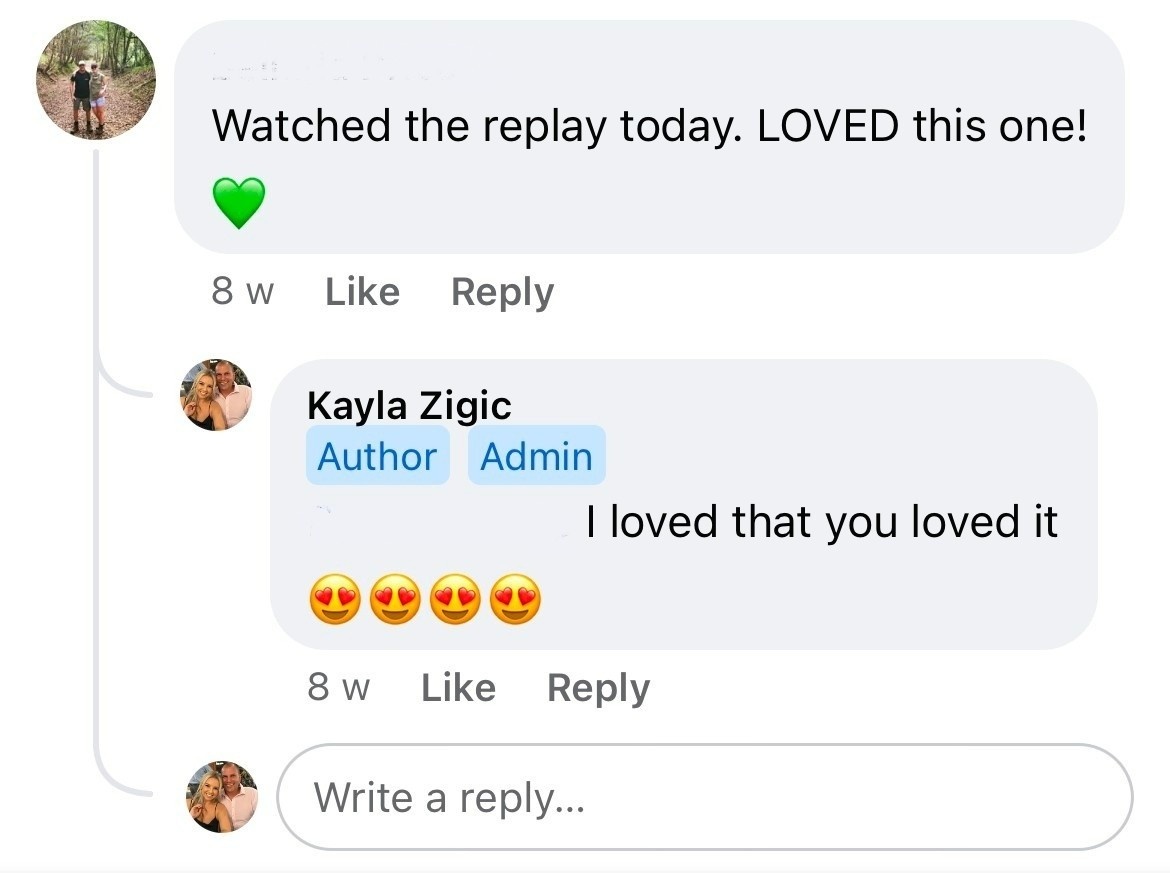Viewport: 1170px width, 873px height.
Task: Click the avatar next to the reply box
Action: click(x=223, y=797)
